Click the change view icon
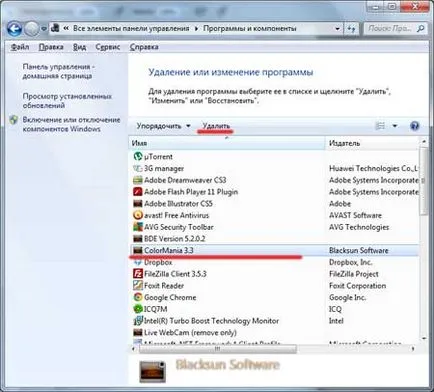This screenshot has width=434, height=392. tap(380, 126)
